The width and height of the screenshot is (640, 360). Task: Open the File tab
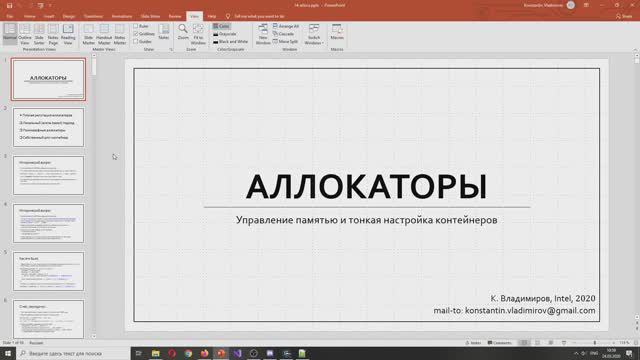click(10, 16)
